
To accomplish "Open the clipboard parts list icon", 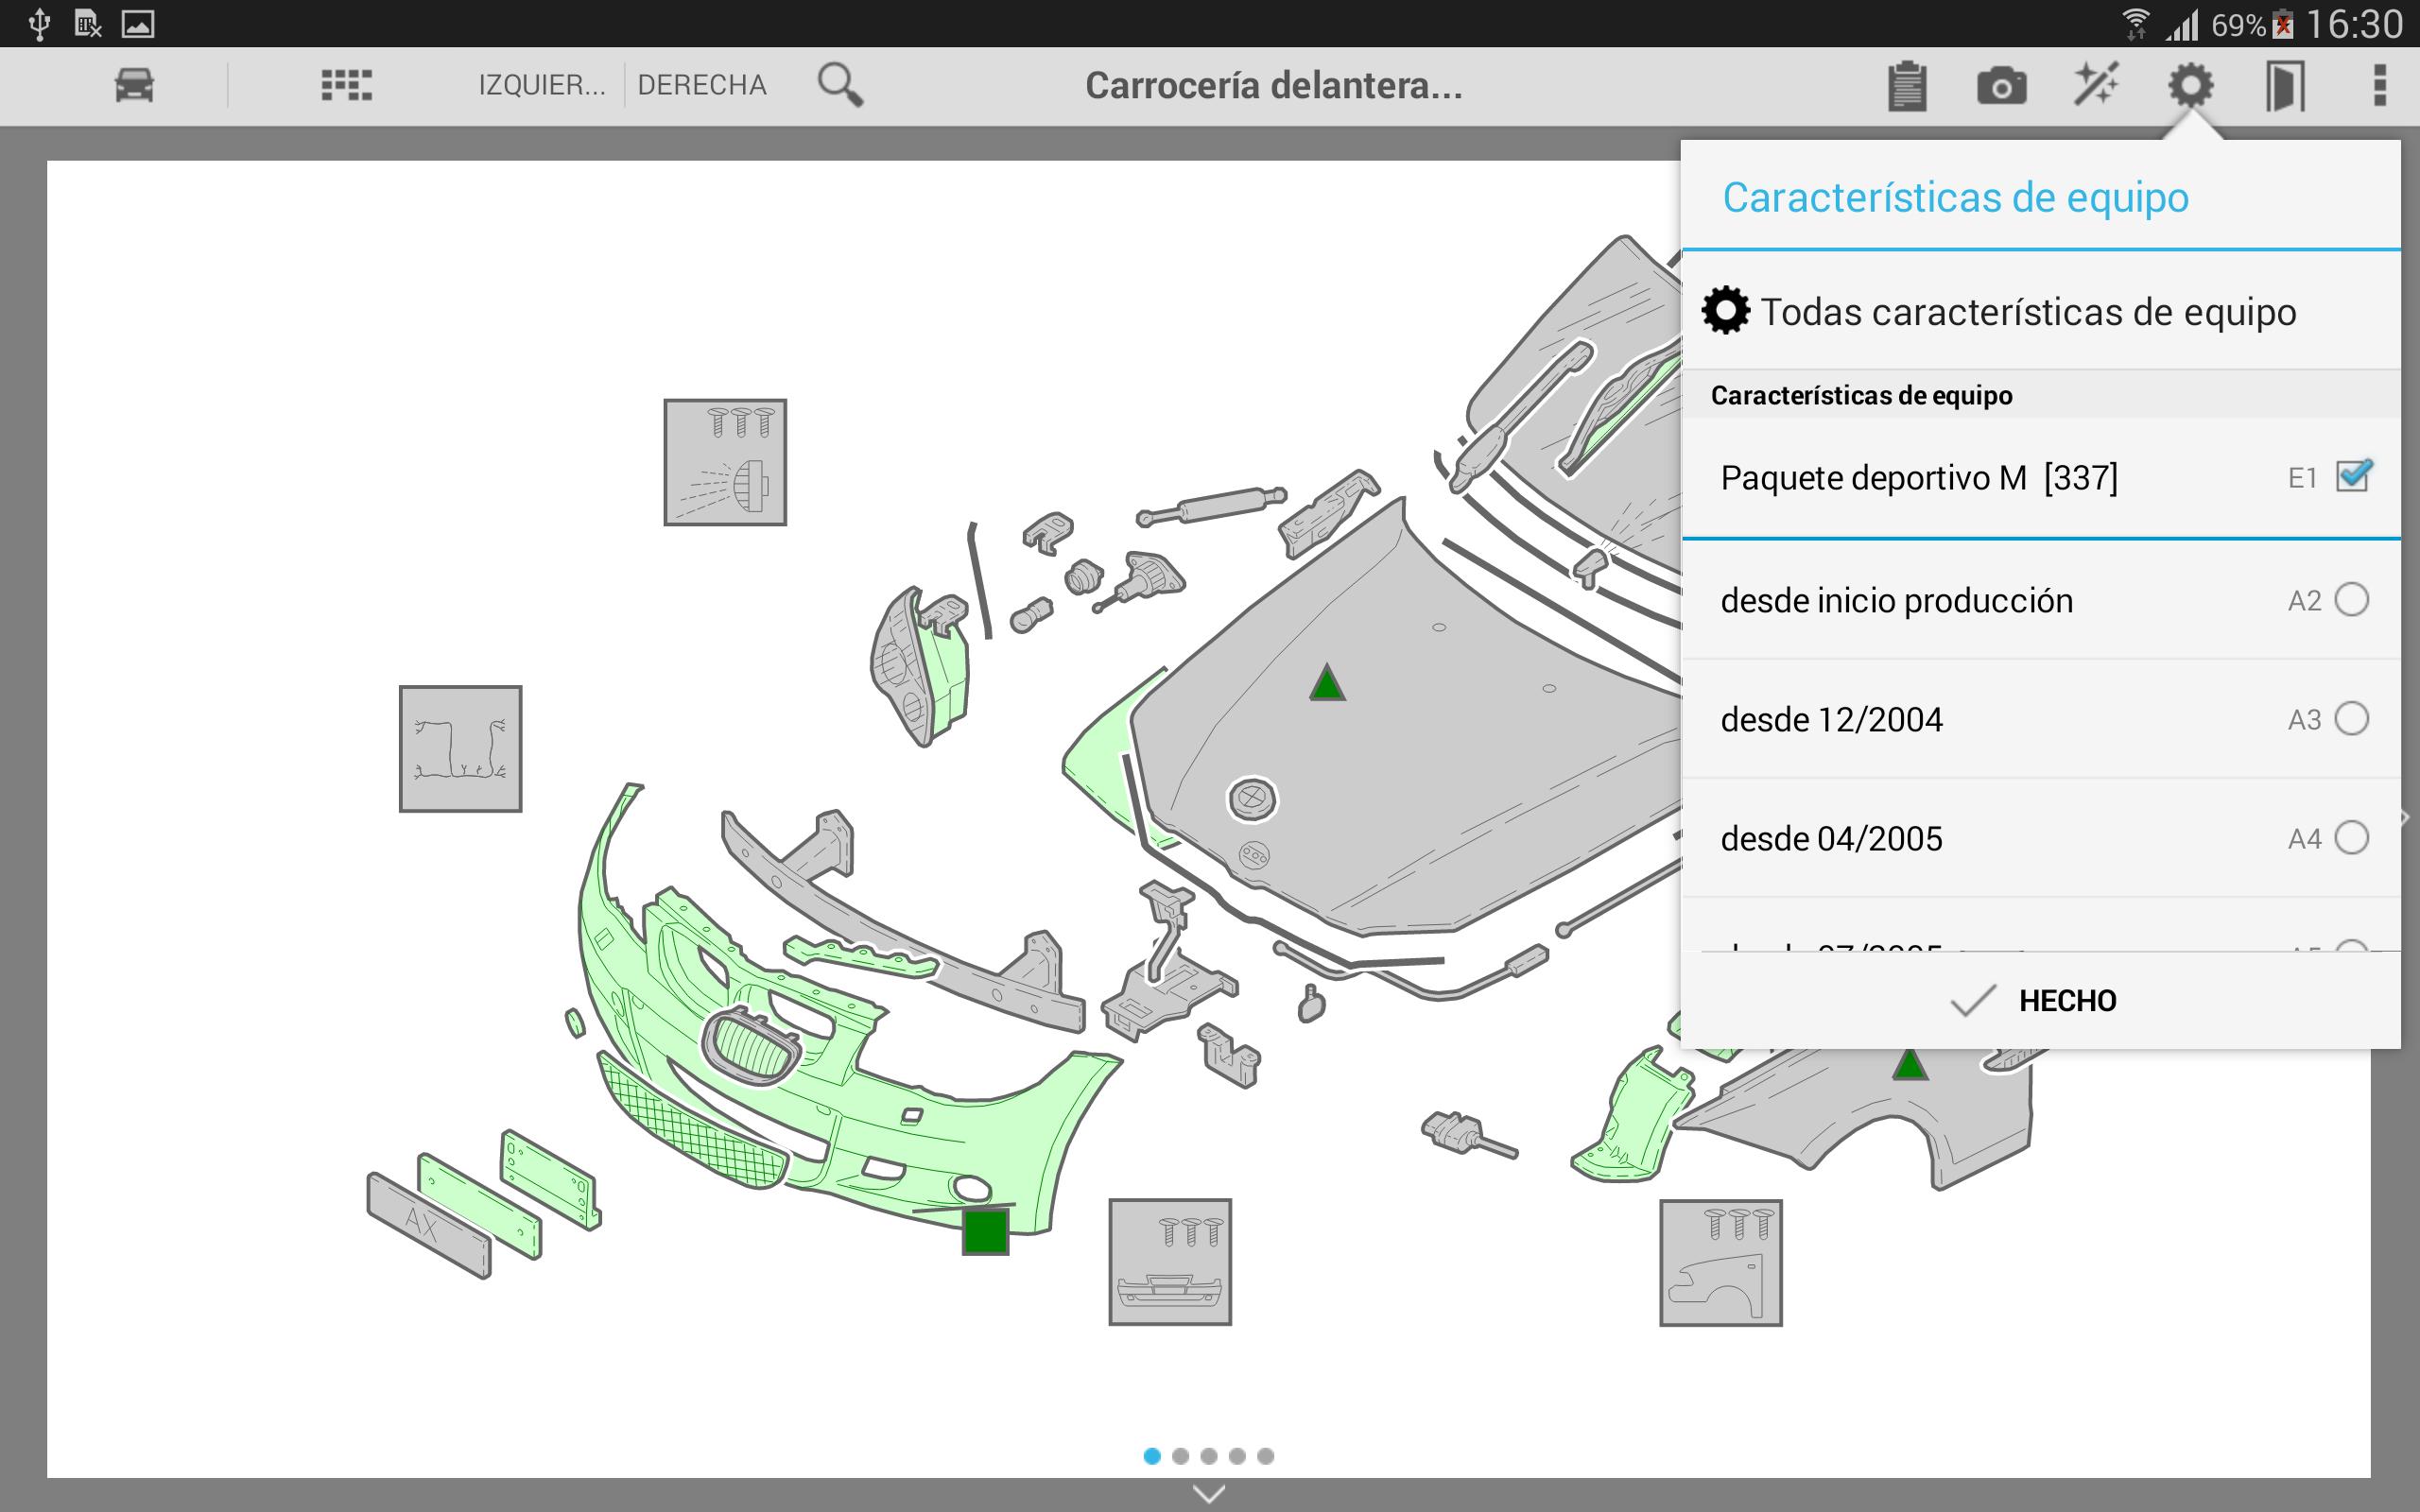I will click(1907, 86).
